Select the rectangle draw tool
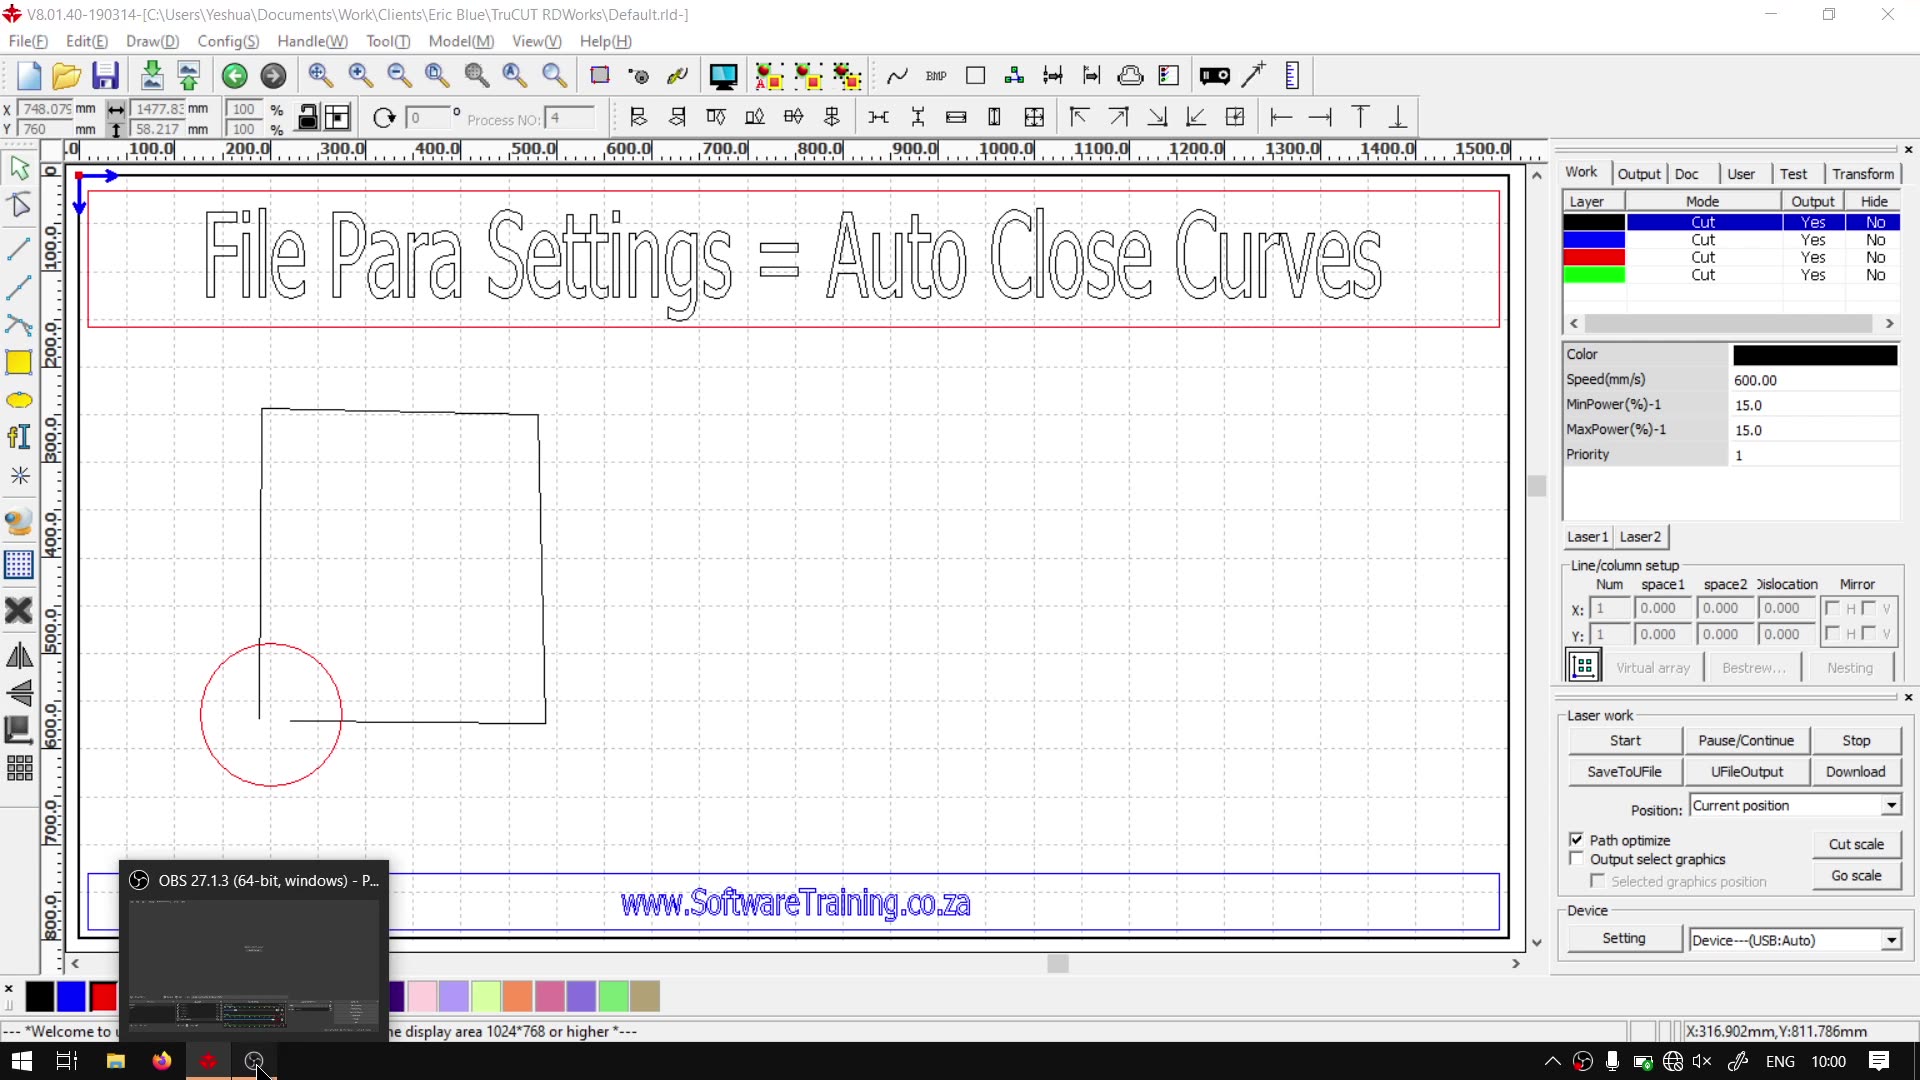This screenshot has height=1080, width=1920. (x=19, y=363)
